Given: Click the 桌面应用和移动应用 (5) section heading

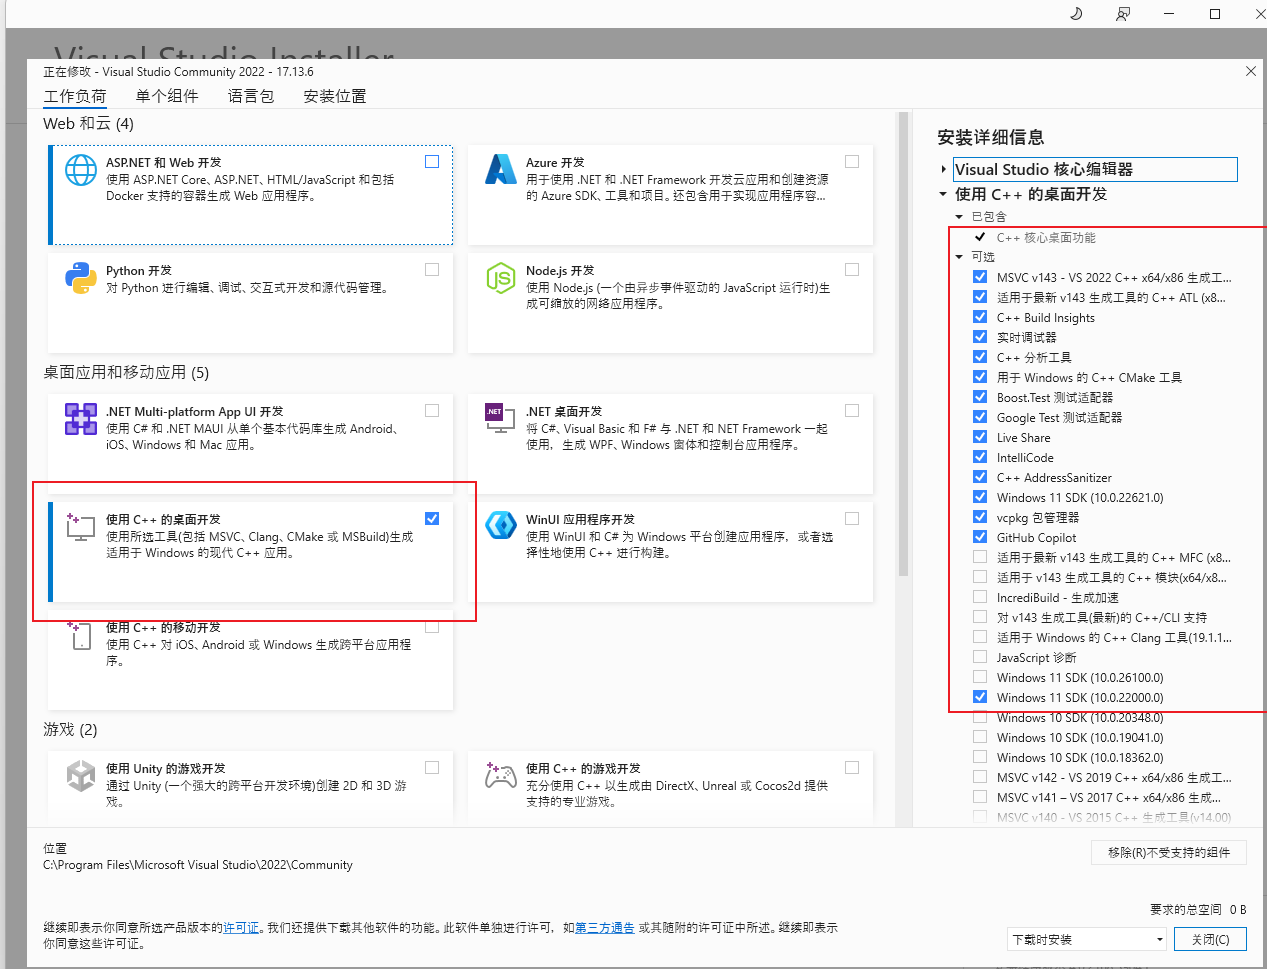Looking at the screenshot, I should pyautogui.click(x=126, y=372).
